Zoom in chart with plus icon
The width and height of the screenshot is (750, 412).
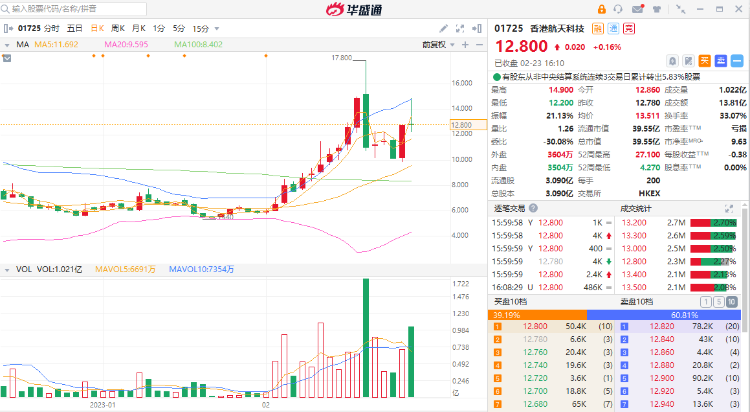pos(465,45)
